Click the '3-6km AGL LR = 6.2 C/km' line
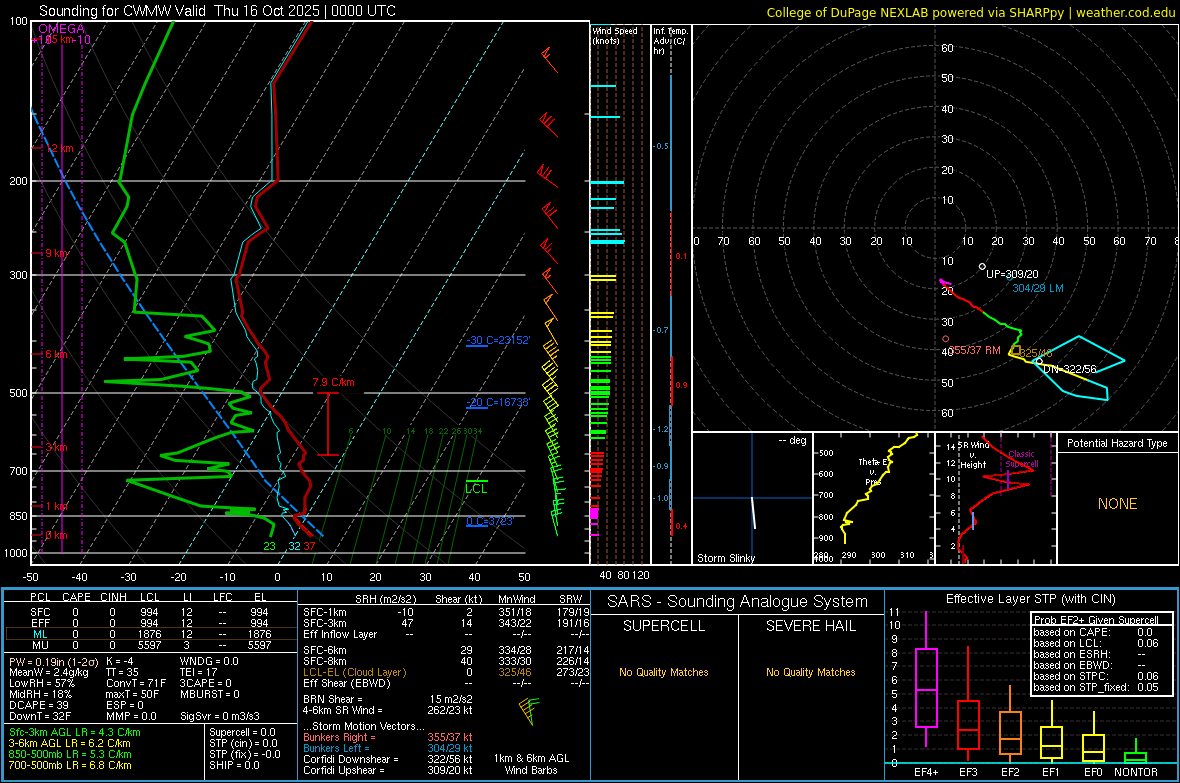This screenshot has height=783, width=1180. point(69,742)
